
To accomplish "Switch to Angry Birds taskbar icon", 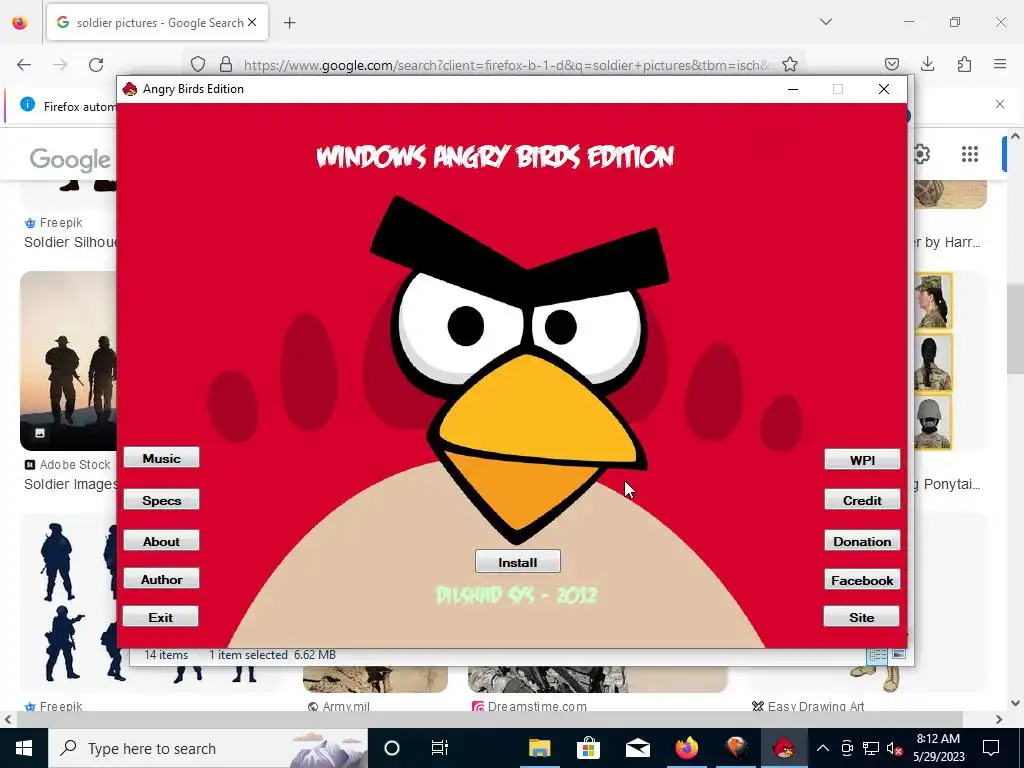I will pyautogui.click(x=784, y=748).
